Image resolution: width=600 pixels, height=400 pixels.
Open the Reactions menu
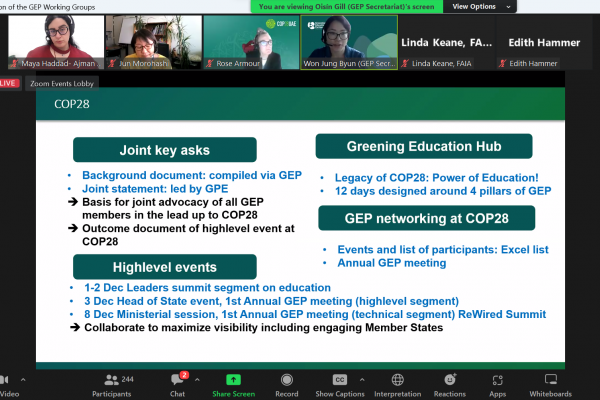(x=449, y=384)
